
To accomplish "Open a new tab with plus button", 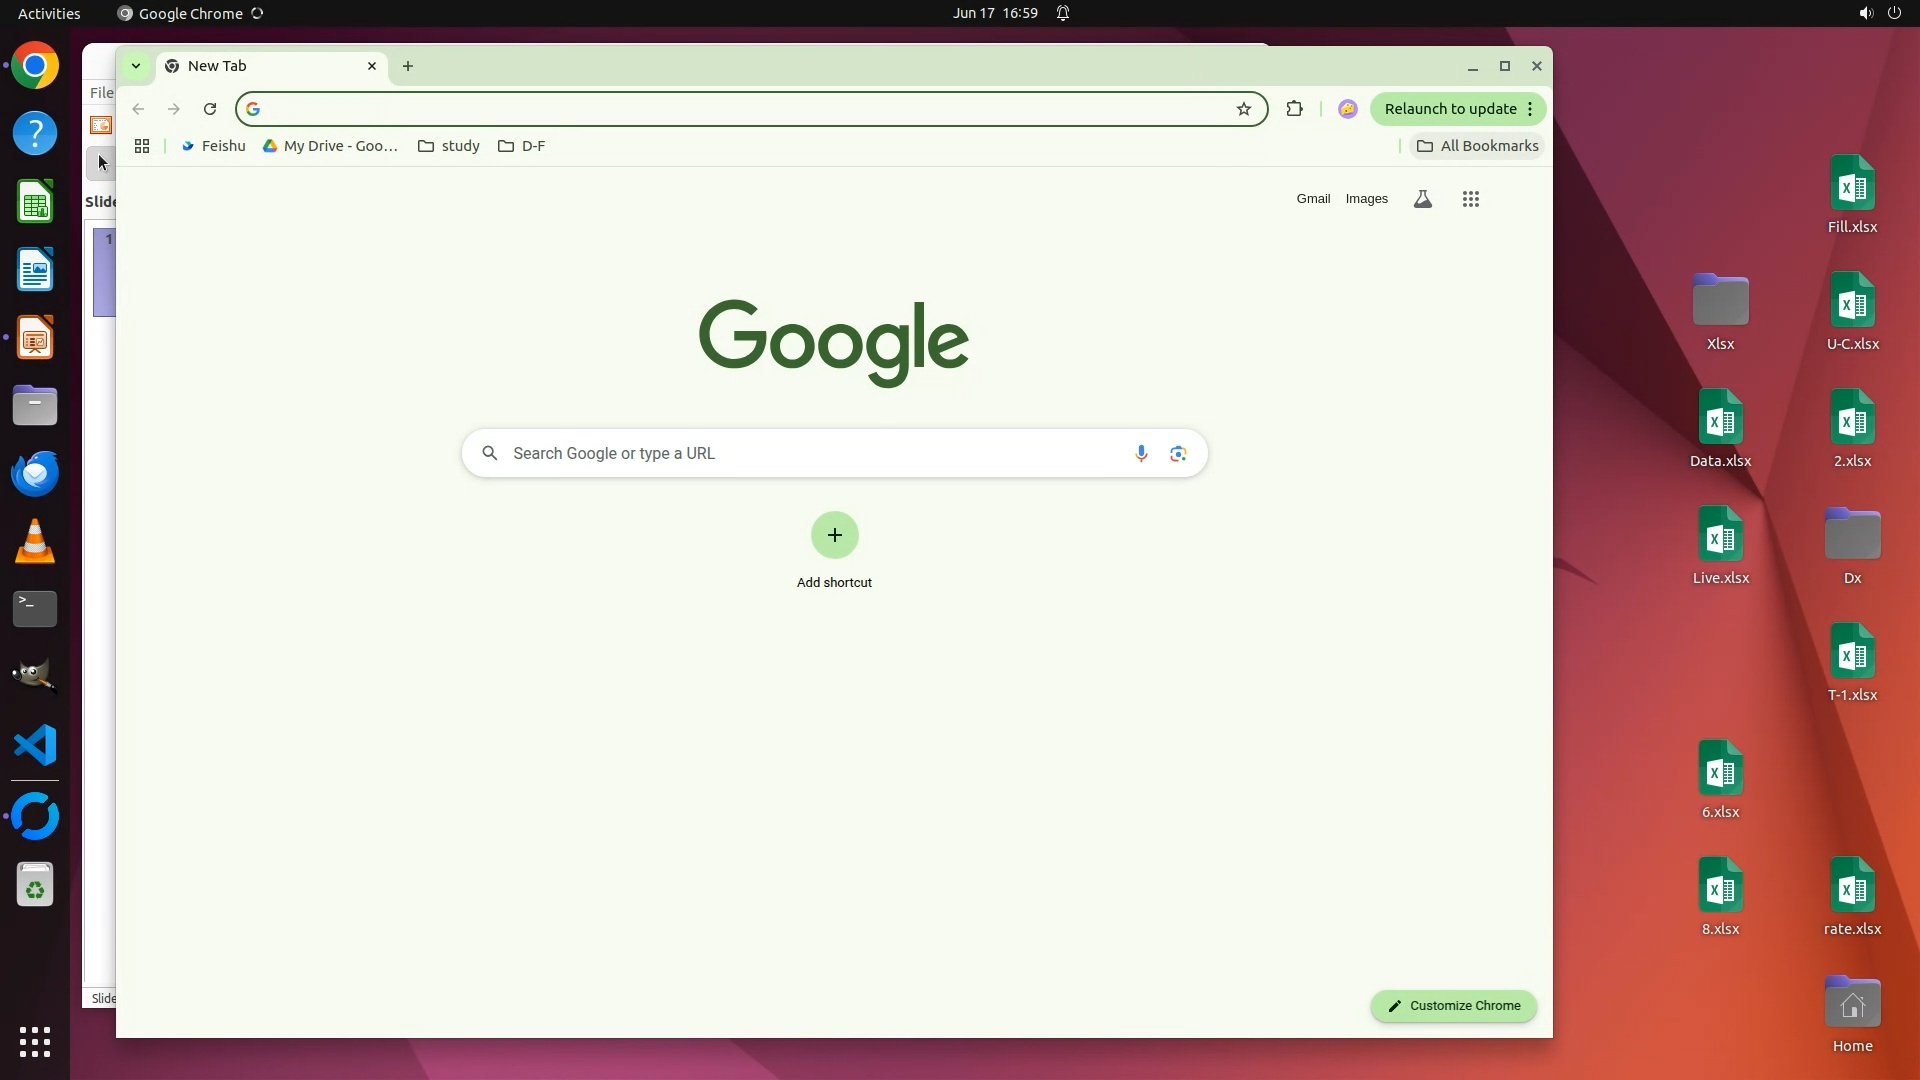I will pos(408,66).
